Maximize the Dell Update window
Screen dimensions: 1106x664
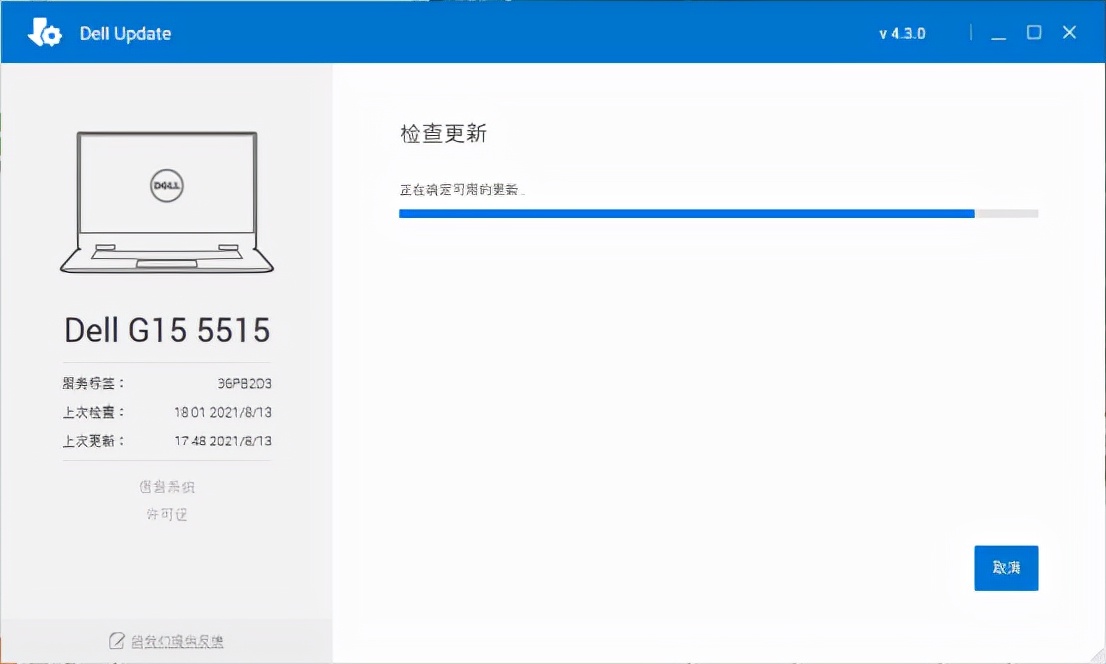pos(1034,32)
